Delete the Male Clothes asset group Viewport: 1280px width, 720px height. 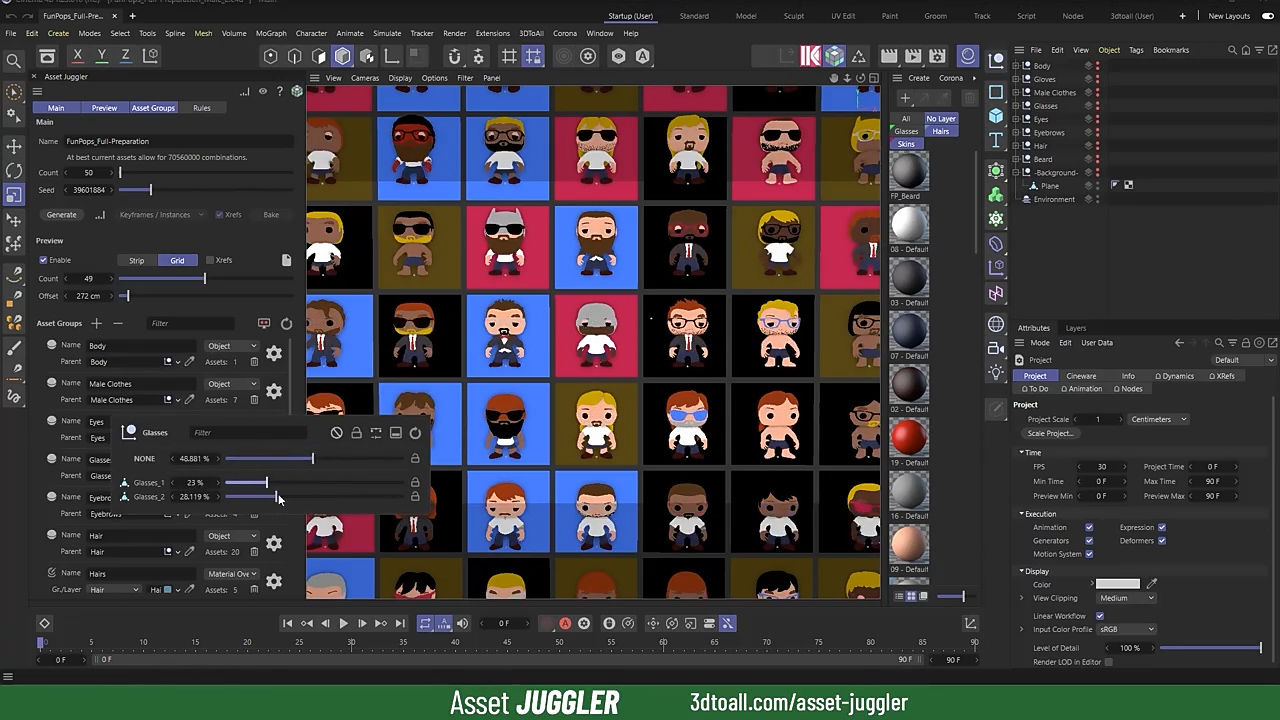point(254,400)
